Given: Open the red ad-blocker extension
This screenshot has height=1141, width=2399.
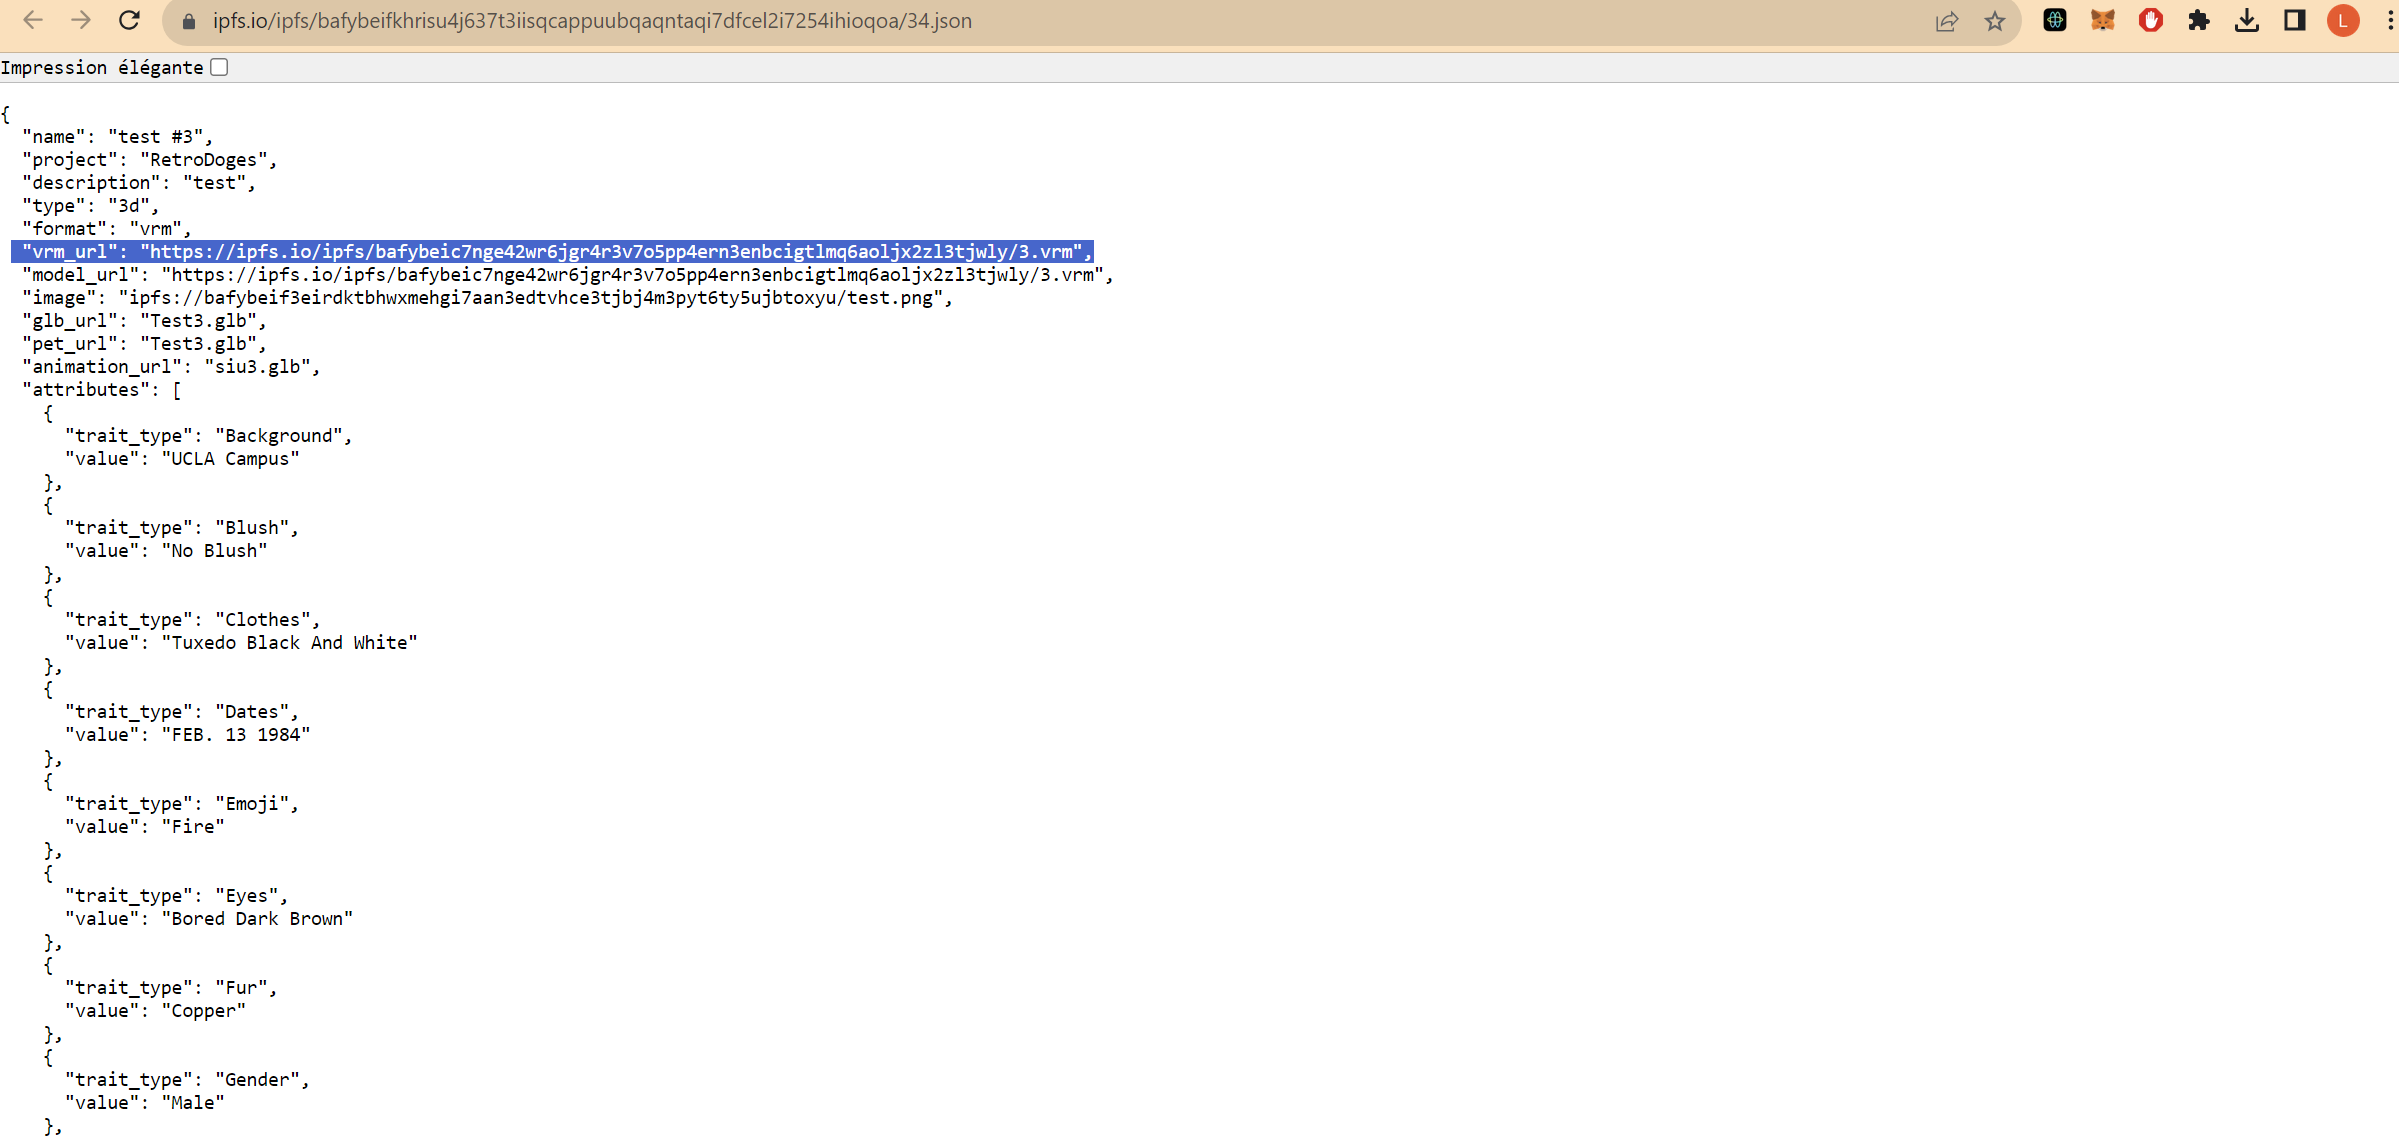Looking at the screenshot, I should [2151, 20].
